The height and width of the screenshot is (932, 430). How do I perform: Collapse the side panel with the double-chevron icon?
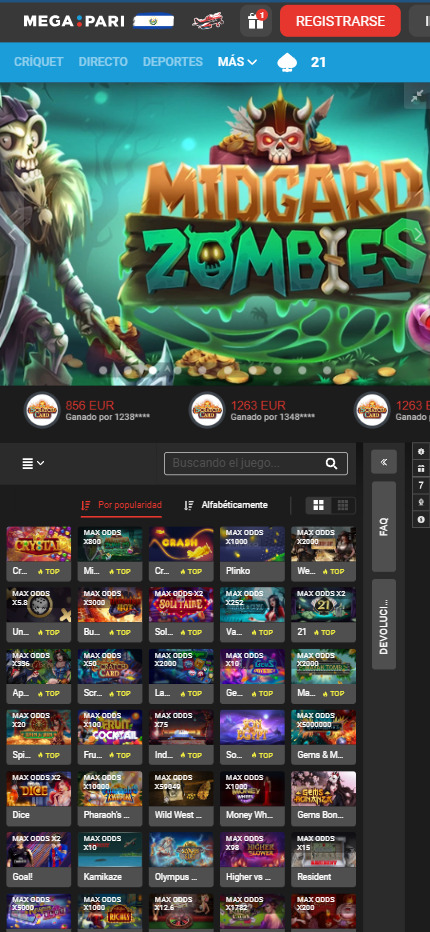click(x=384, y=462)
